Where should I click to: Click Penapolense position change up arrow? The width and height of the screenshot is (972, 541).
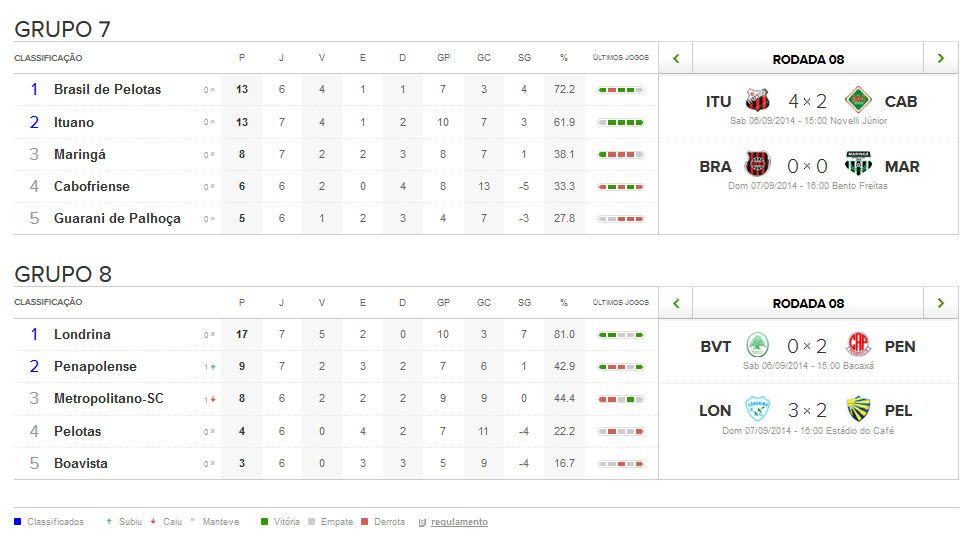pyautogui.click(x=213, y=367)
